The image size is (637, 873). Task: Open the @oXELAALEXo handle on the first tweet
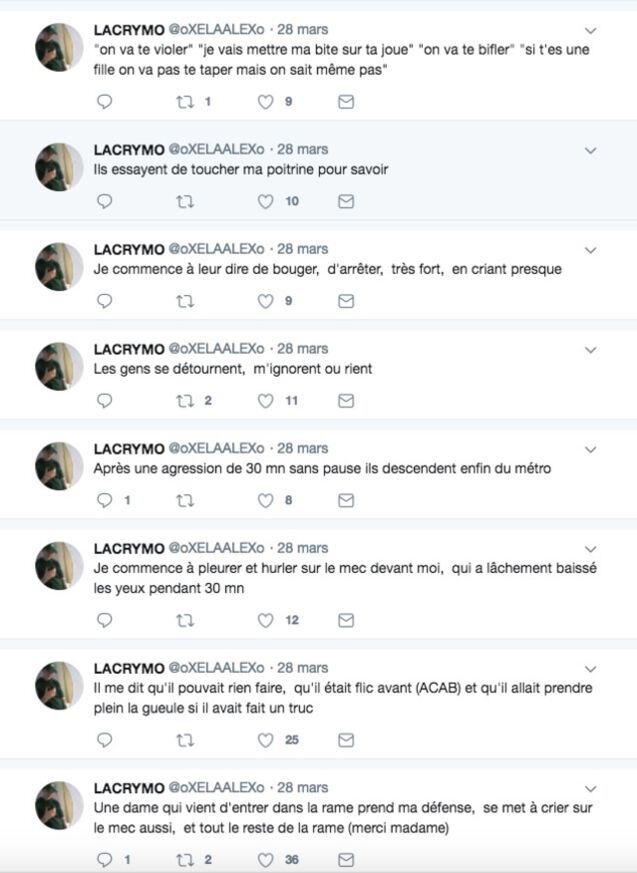216,29
